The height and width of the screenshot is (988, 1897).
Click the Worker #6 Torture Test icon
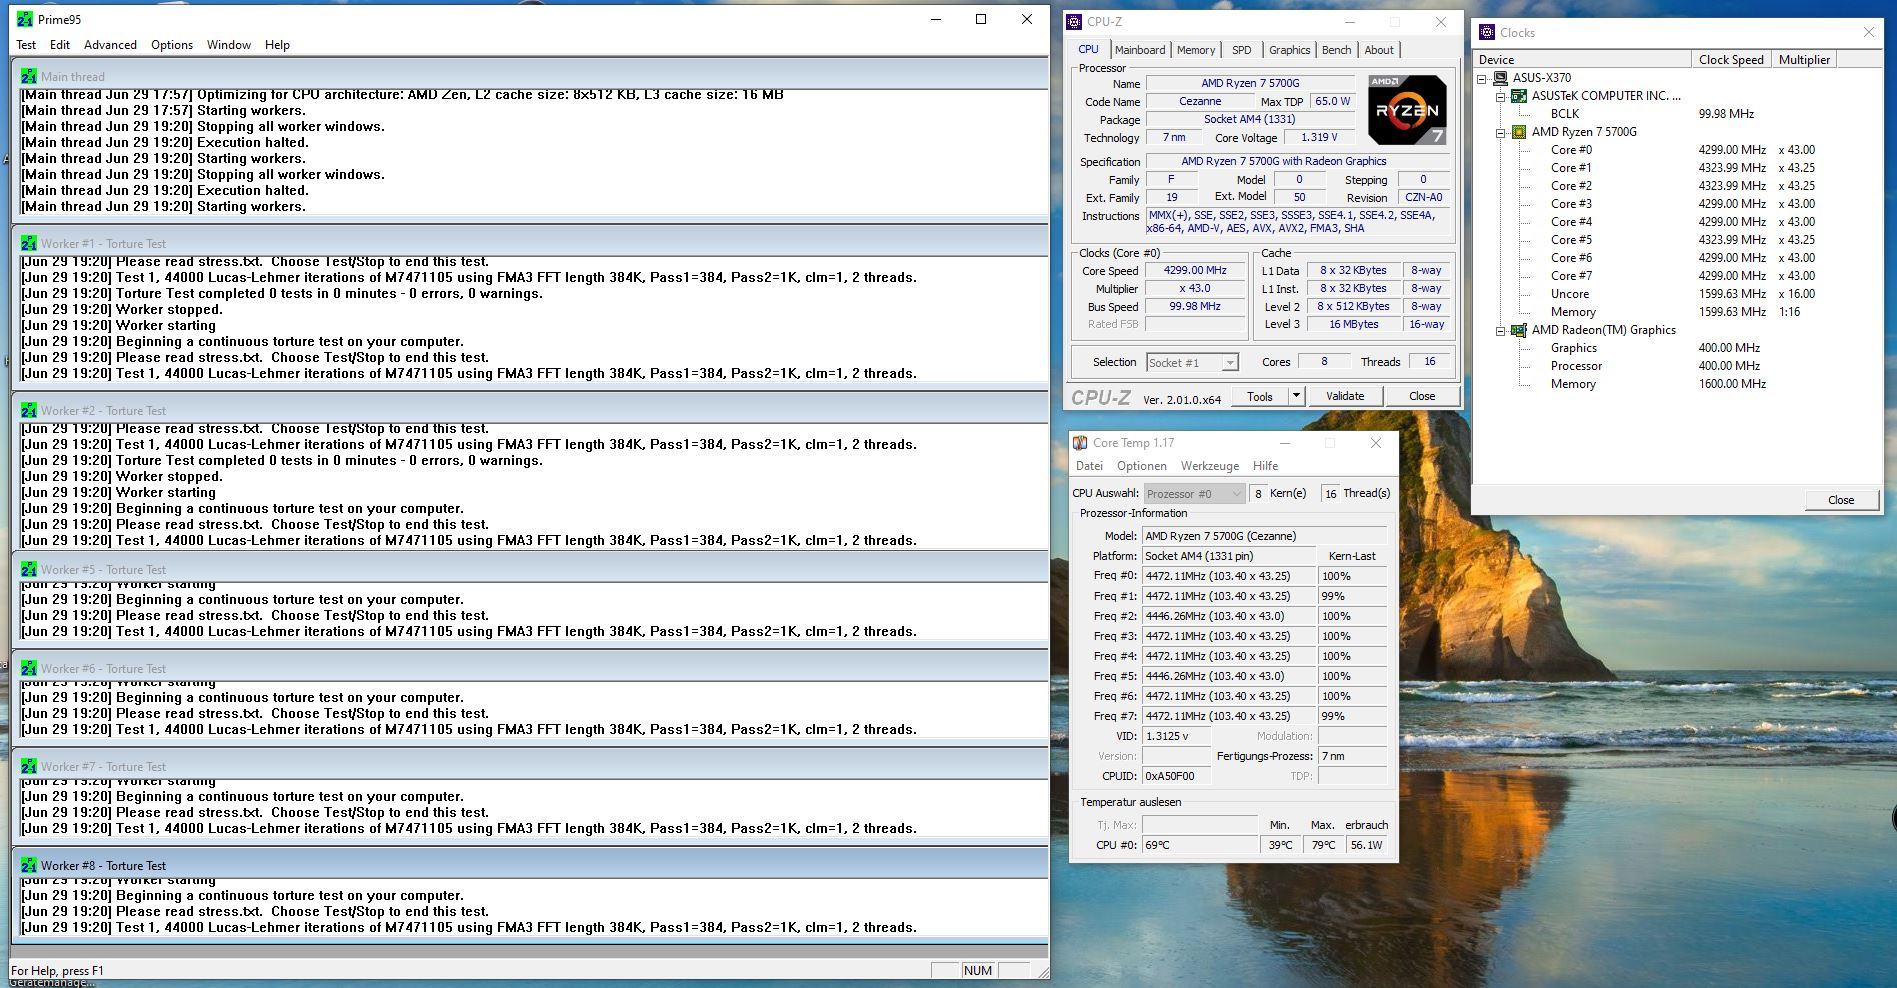(29, 668)
